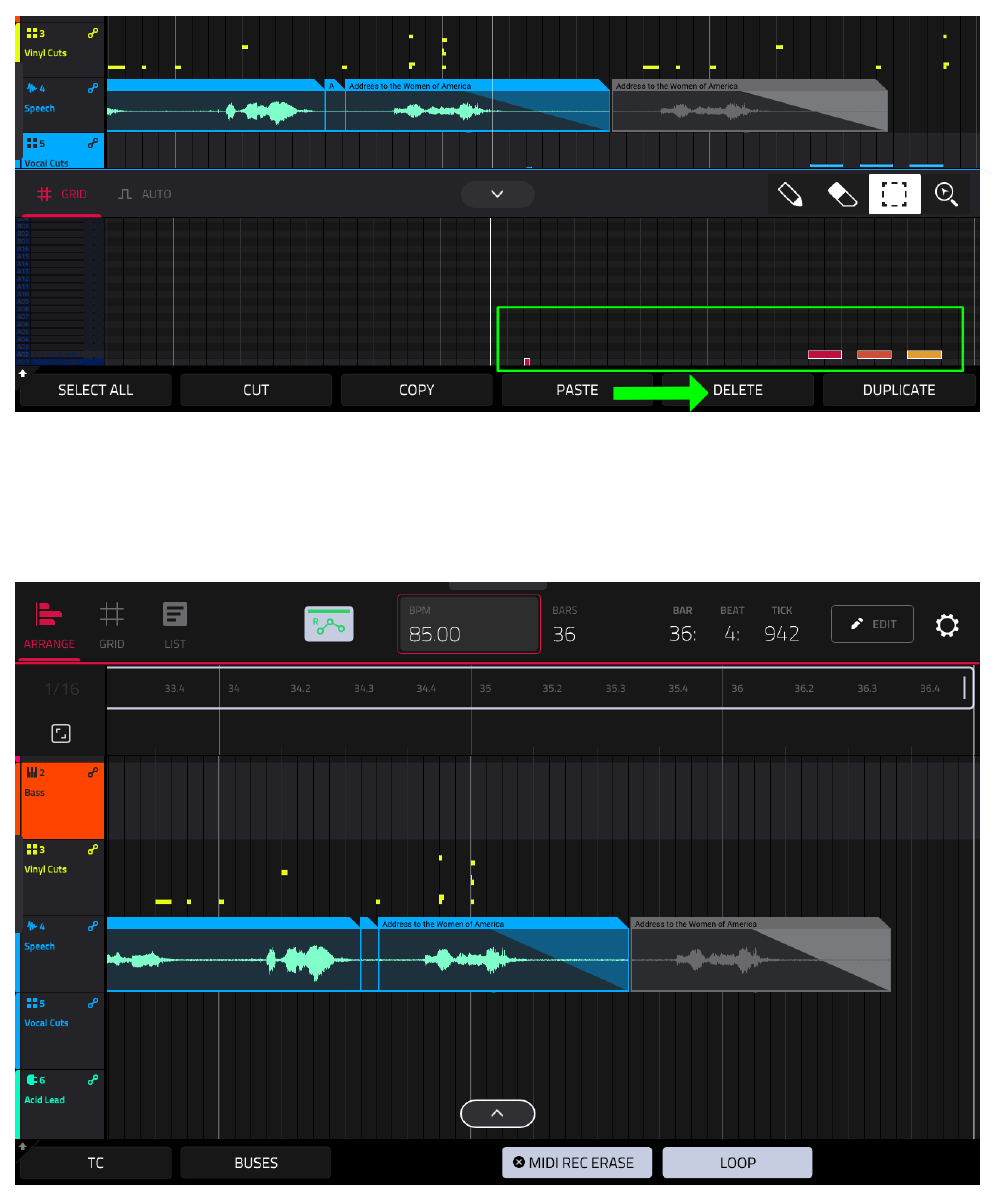The height and width of the screenshot is (1202, 996).
Task: Select the small red note in the grid editor
Action: point(527,361)
